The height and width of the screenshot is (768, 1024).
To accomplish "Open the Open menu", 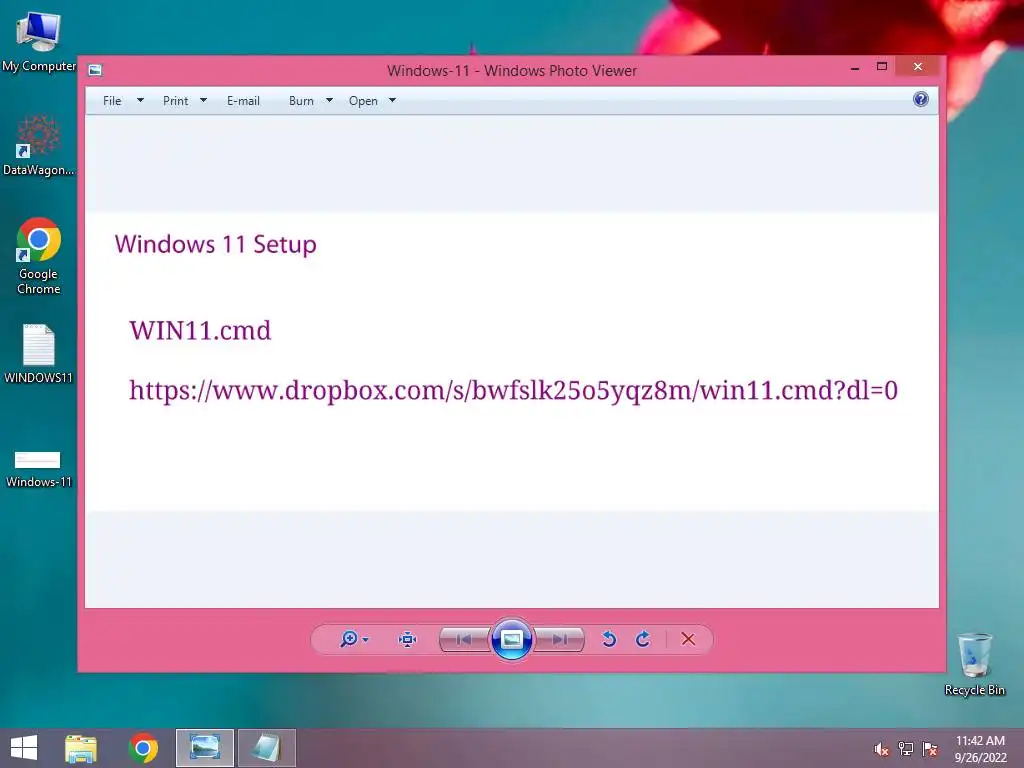I will click(363, 101).
